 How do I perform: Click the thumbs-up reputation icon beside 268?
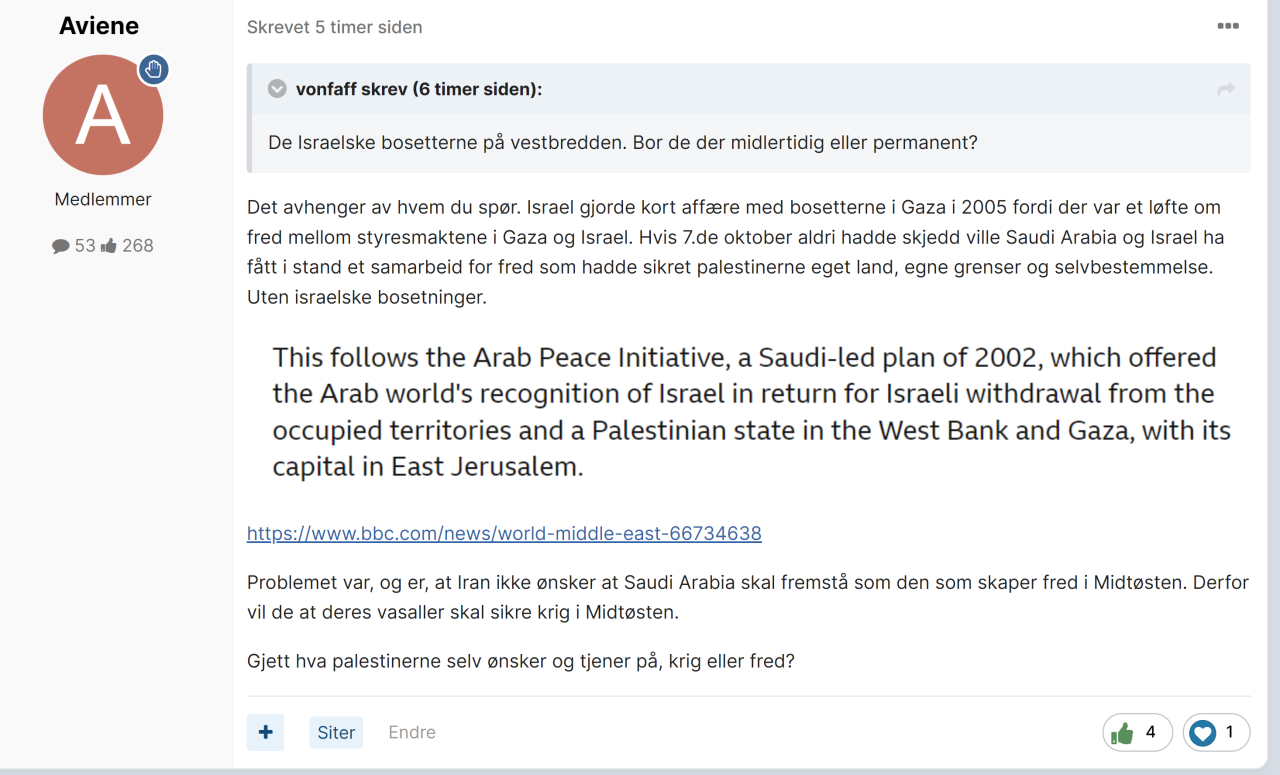(x=109, y=246)
